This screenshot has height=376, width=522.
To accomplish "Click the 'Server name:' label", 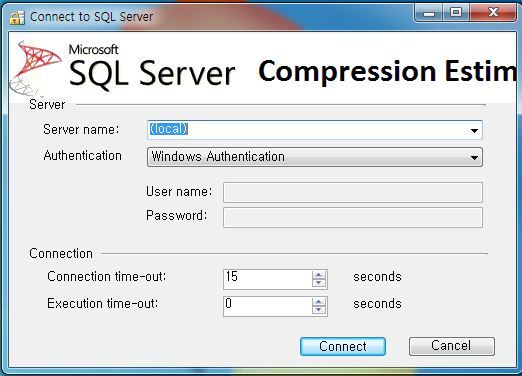I will pyautogui.click(x=81, y=129).
